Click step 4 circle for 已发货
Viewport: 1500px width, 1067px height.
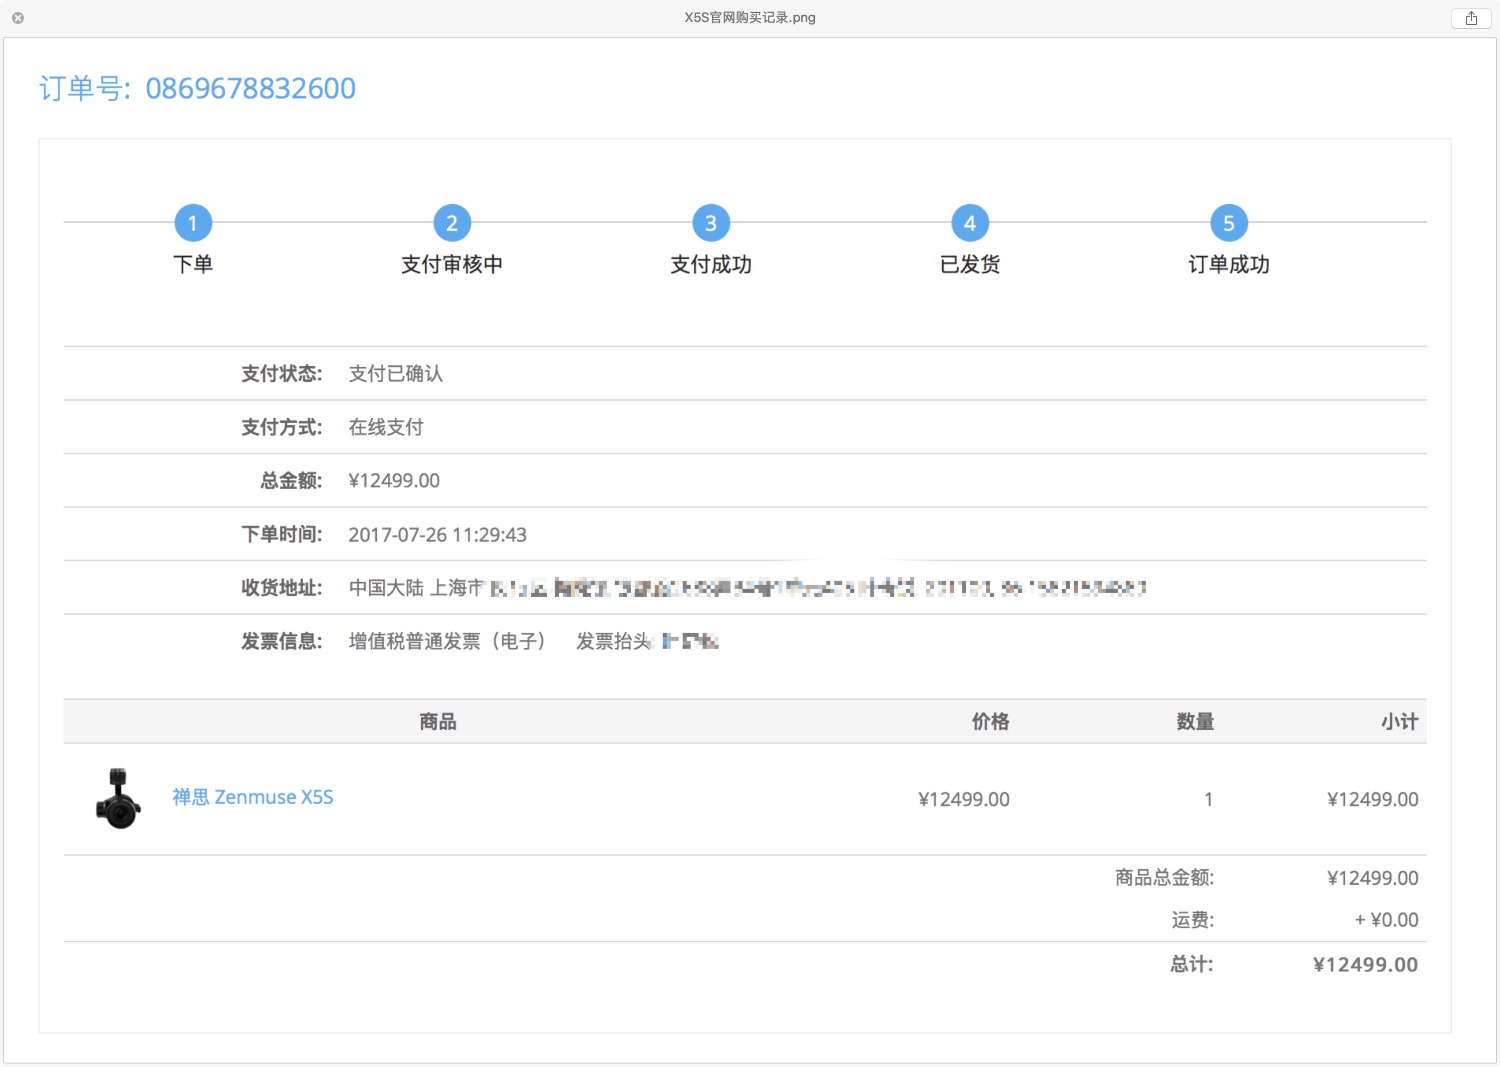click(x=970, y=223)
